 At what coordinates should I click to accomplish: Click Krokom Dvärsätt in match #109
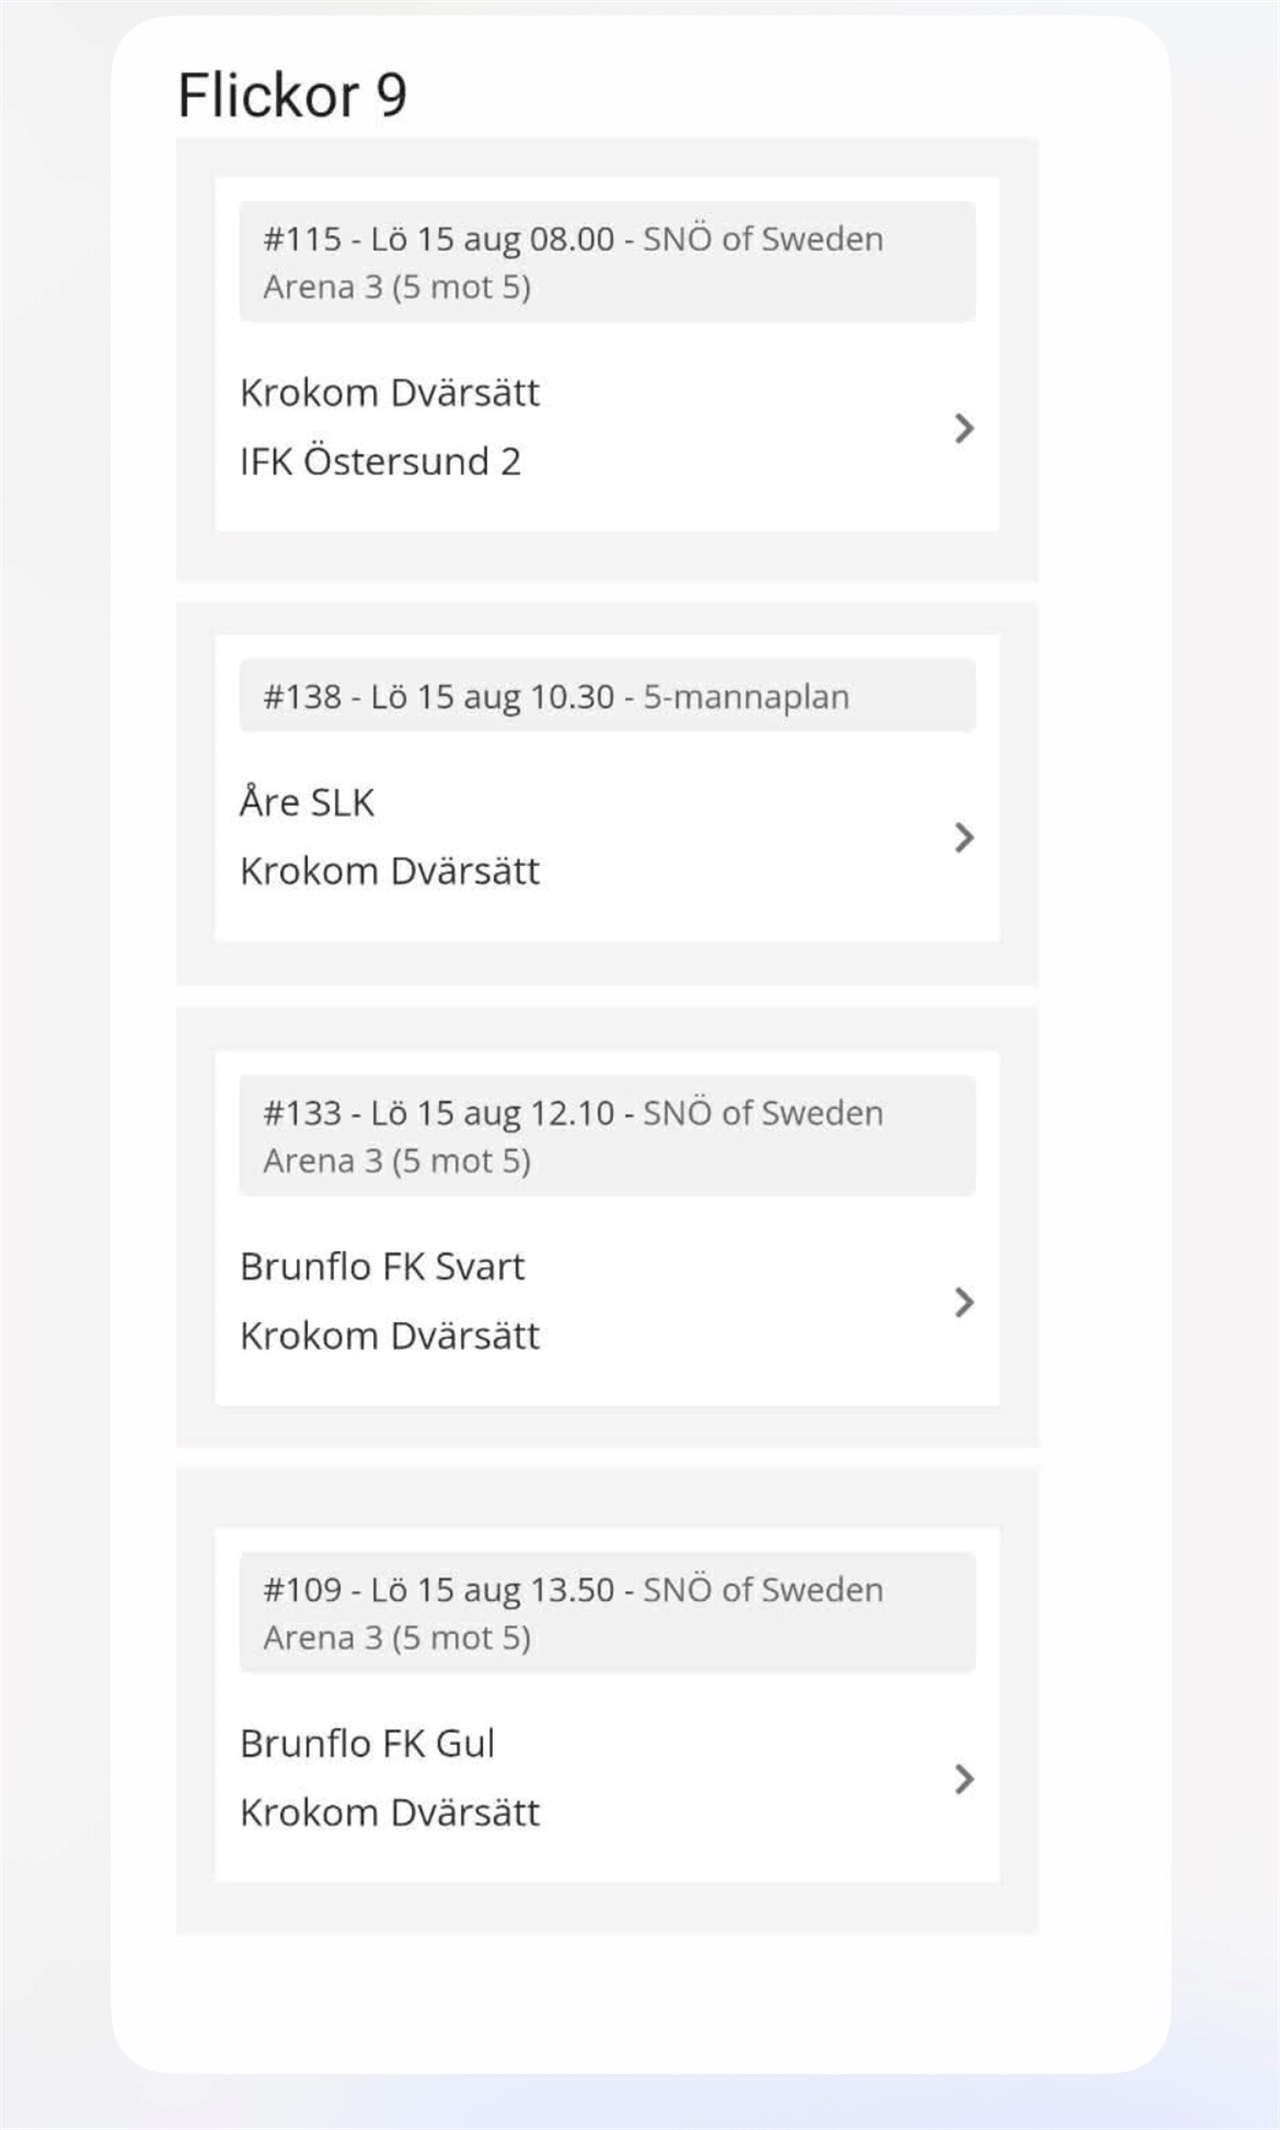390,1813
